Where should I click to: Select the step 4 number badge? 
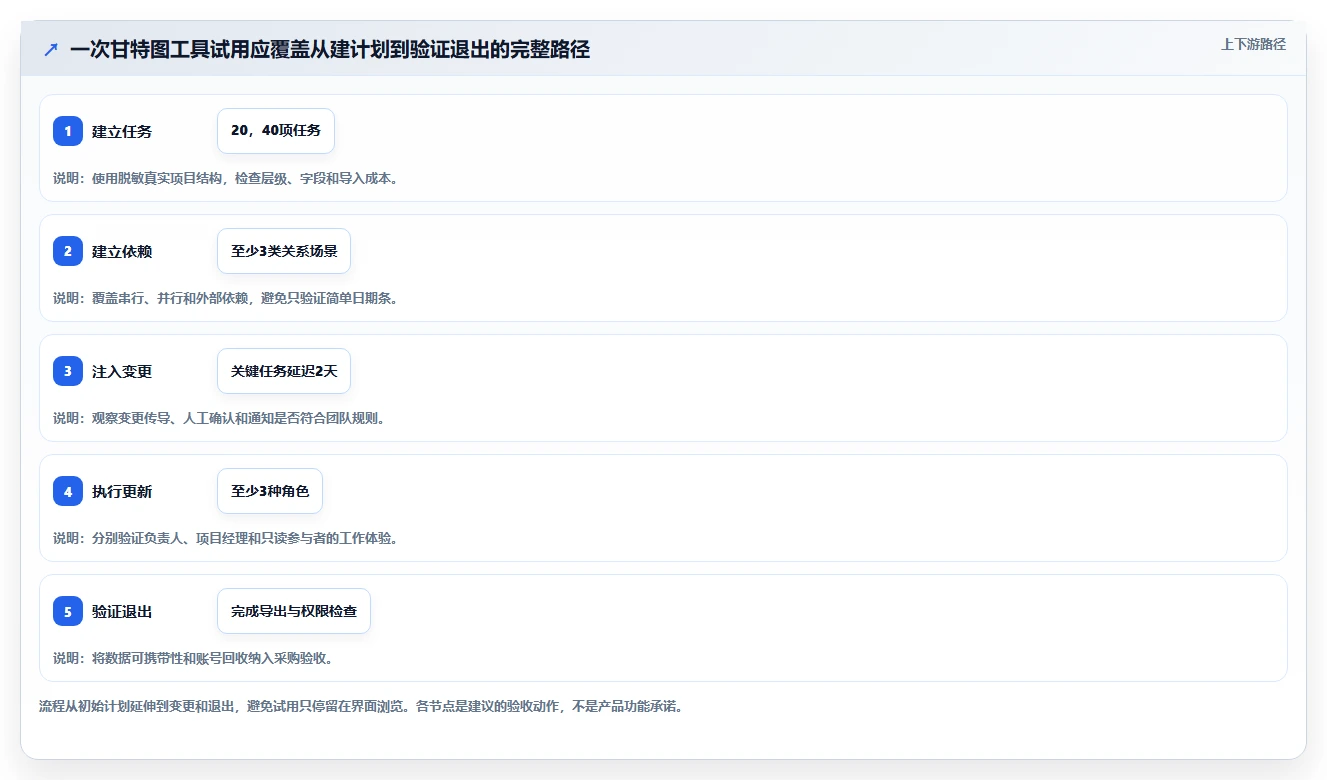tap(68, 491)
